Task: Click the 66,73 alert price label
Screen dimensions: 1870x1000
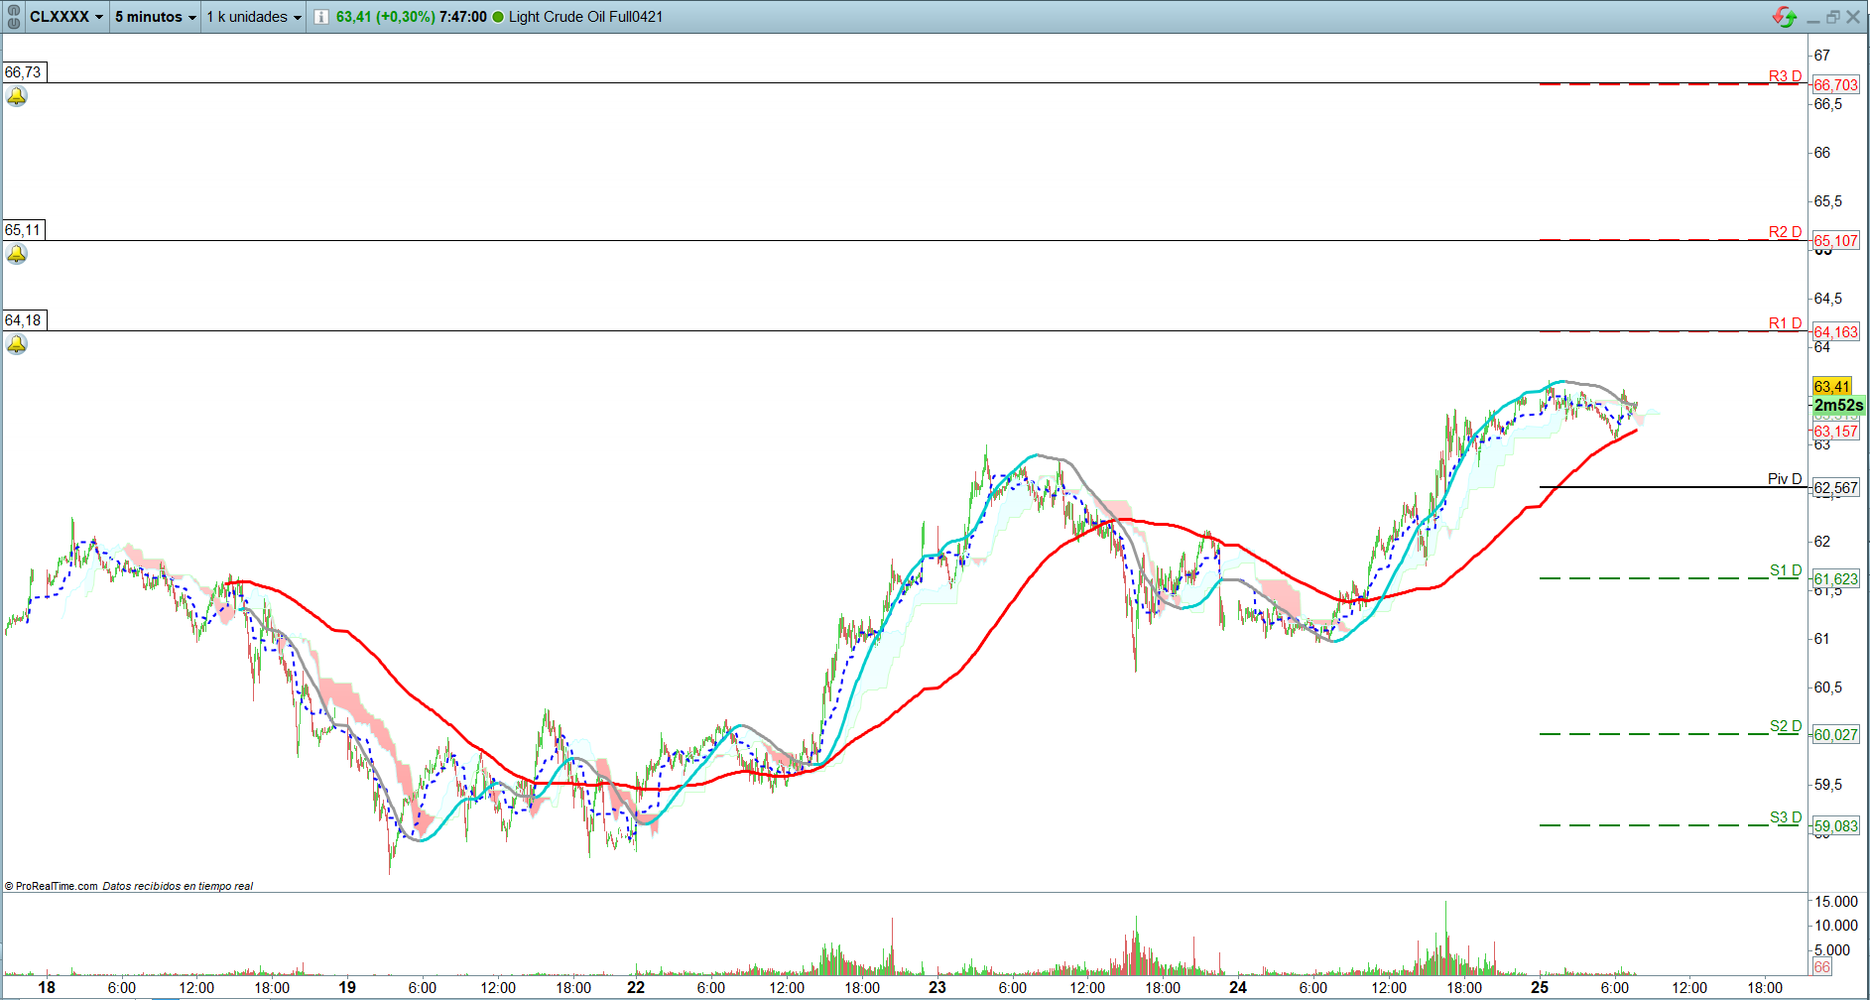Action: pos(23,72)
